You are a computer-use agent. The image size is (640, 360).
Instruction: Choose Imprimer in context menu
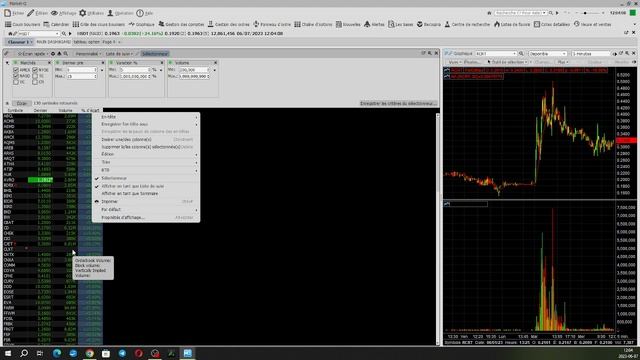(x=146, y=202)
